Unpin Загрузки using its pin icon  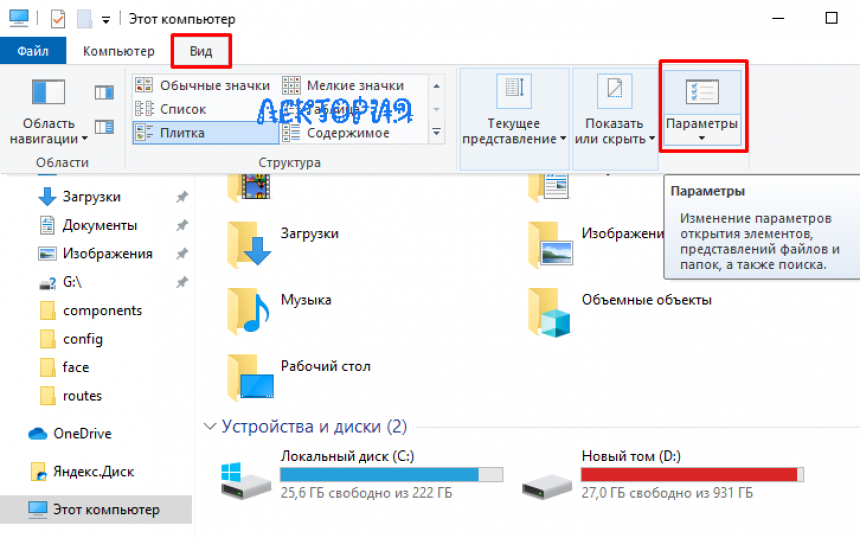tap(182, 197)
